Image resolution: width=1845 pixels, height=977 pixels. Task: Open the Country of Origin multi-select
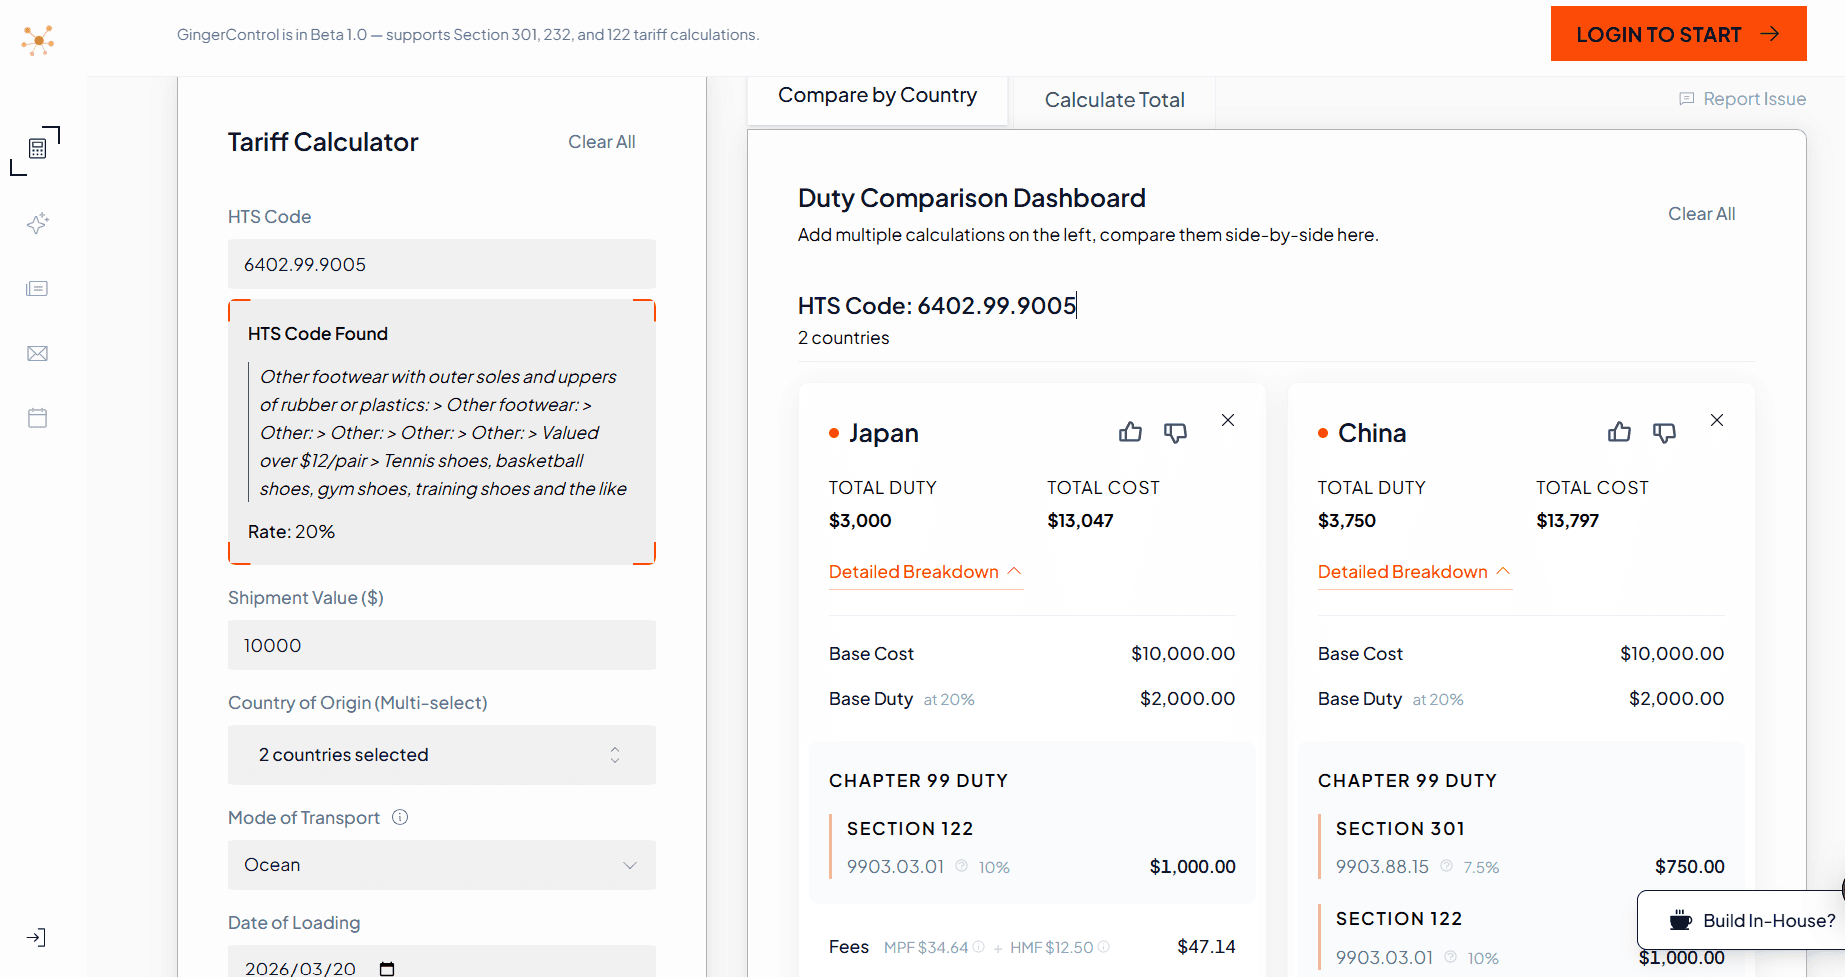coord(442,755)
